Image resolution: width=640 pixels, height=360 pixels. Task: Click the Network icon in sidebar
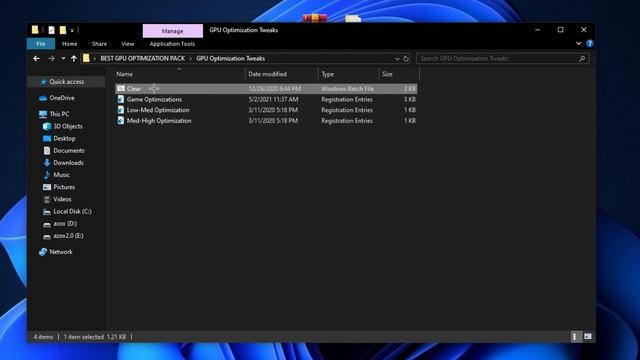click(x=43, y=252)
